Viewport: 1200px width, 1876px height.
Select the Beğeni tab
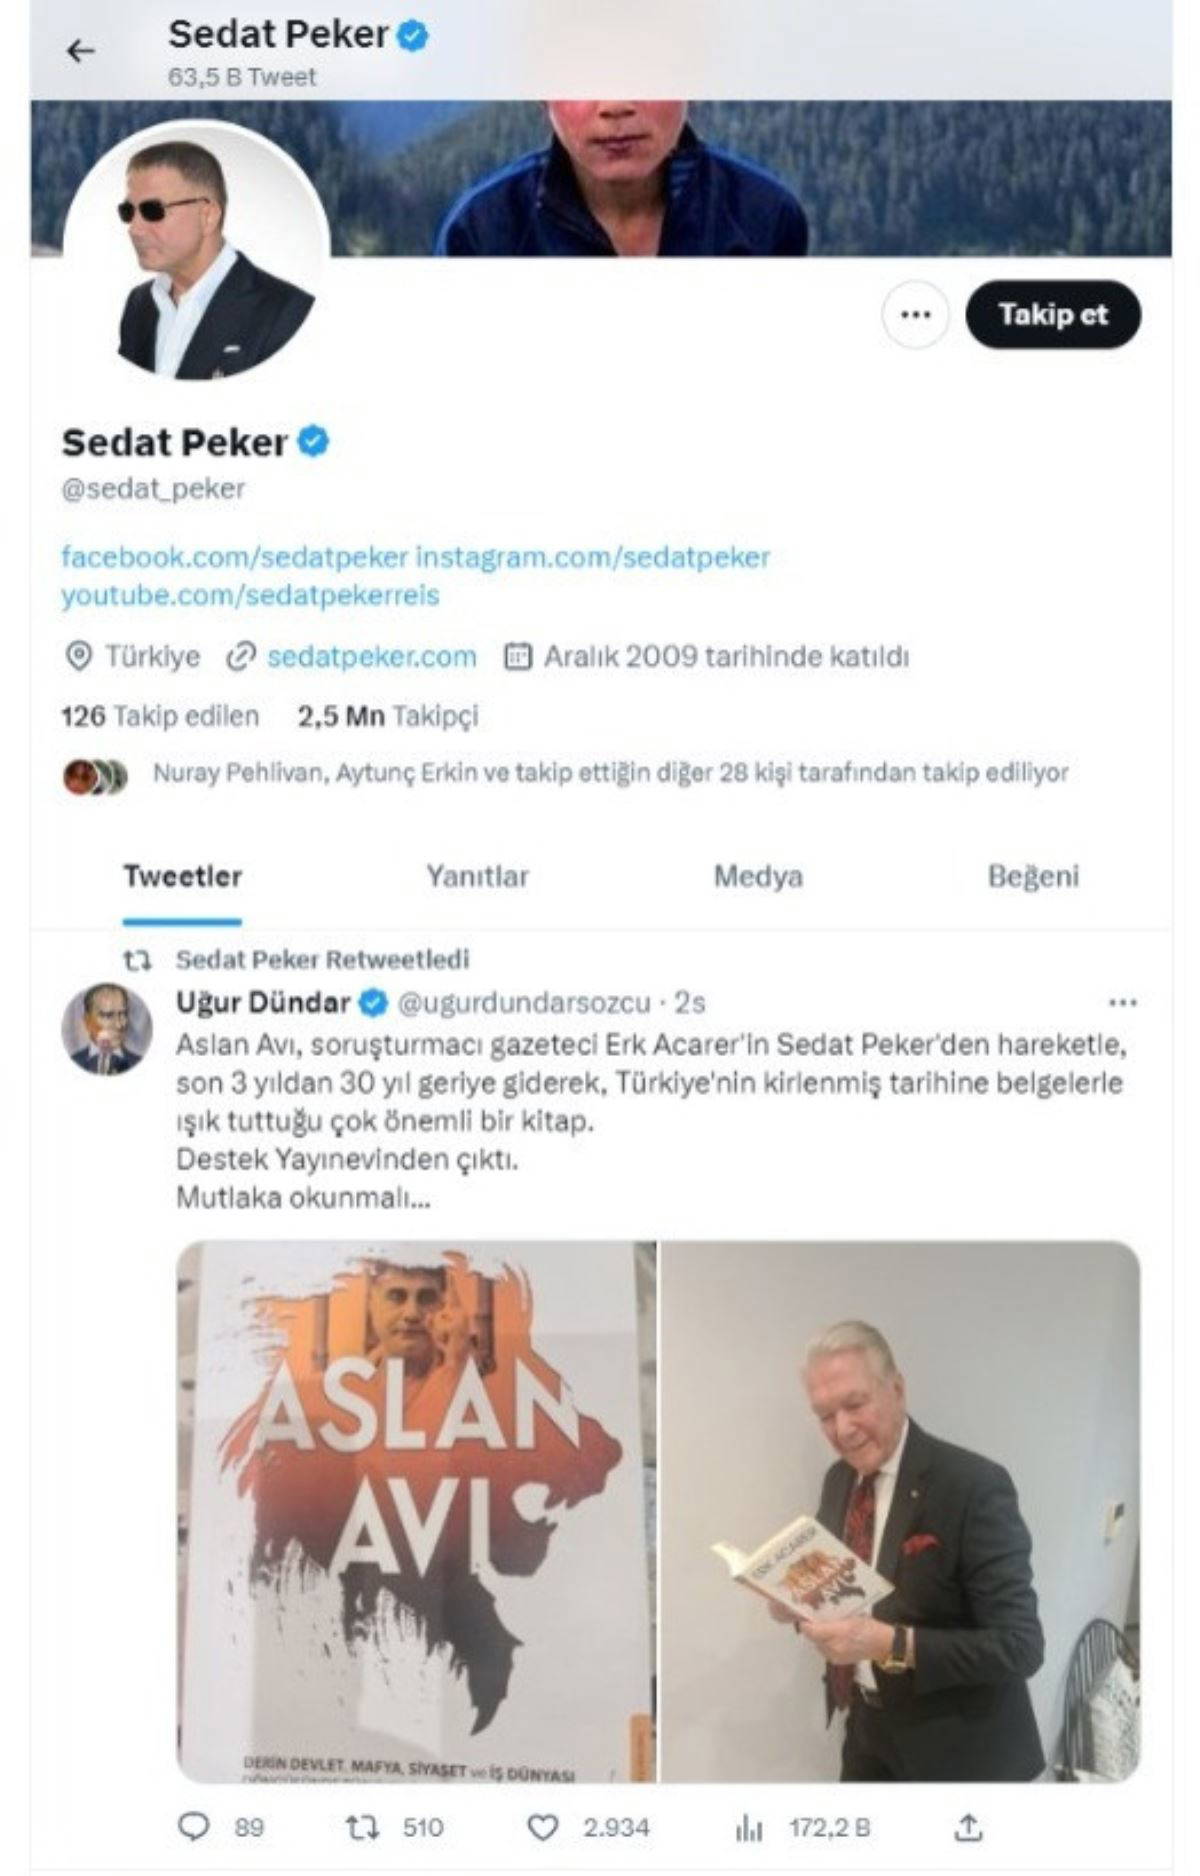click(1033, 877)
